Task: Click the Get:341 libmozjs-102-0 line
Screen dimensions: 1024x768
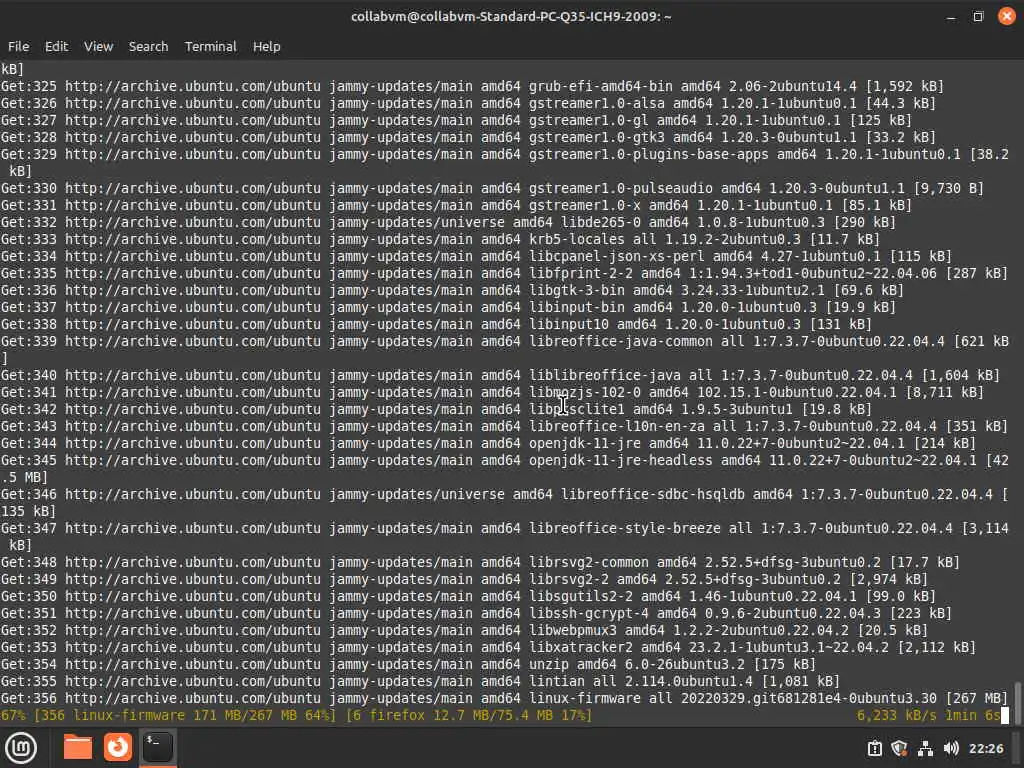Action: coord(492,392)
